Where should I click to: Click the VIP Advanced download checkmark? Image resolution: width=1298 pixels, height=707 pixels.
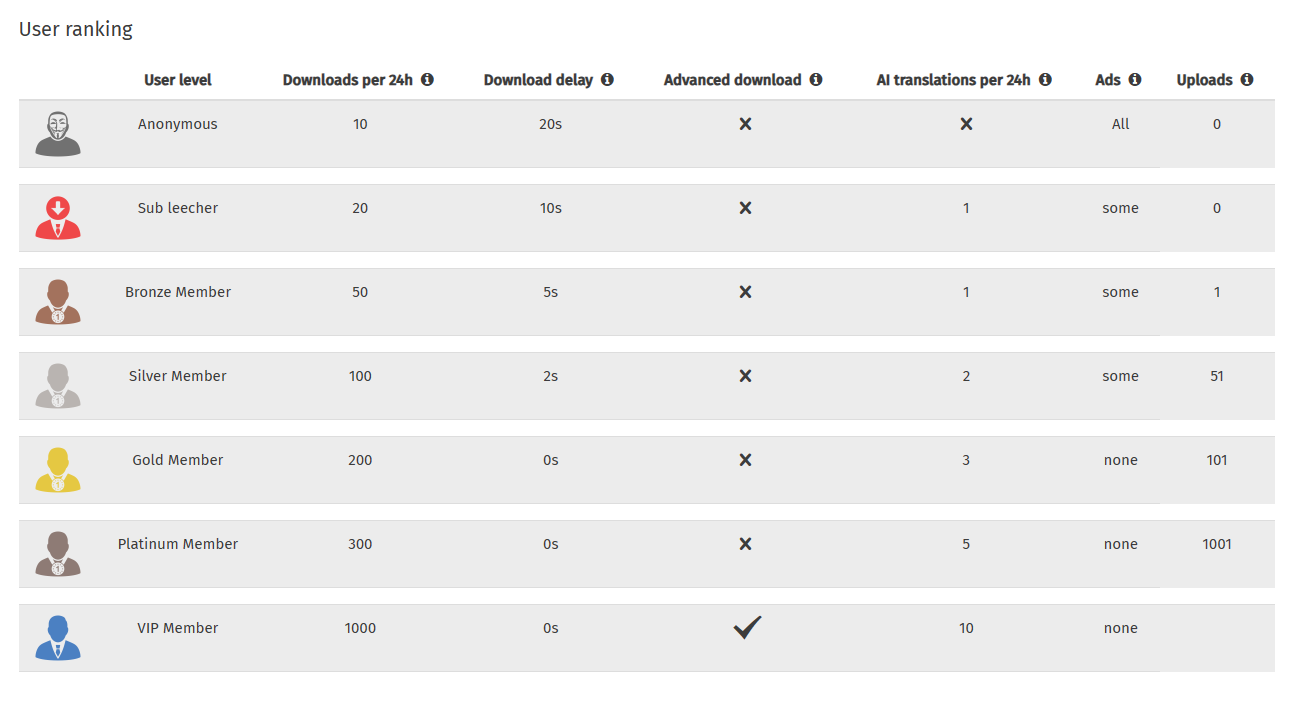coord(747,627)
